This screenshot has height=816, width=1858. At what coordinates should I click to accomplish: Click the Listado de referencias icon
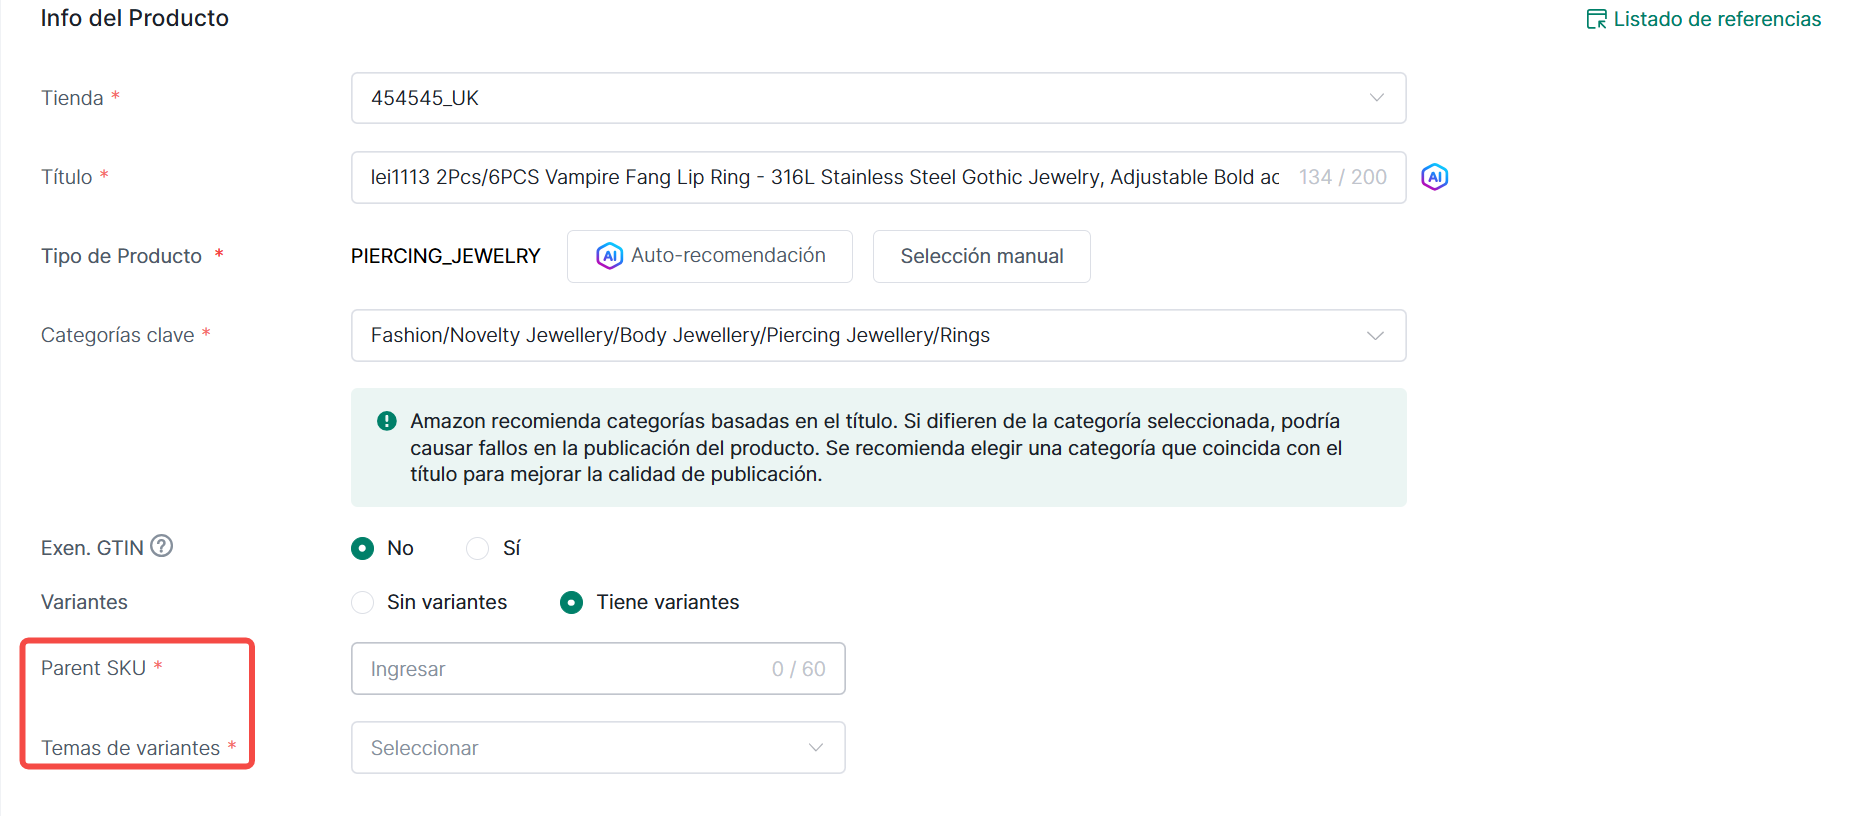[1596, 19]
